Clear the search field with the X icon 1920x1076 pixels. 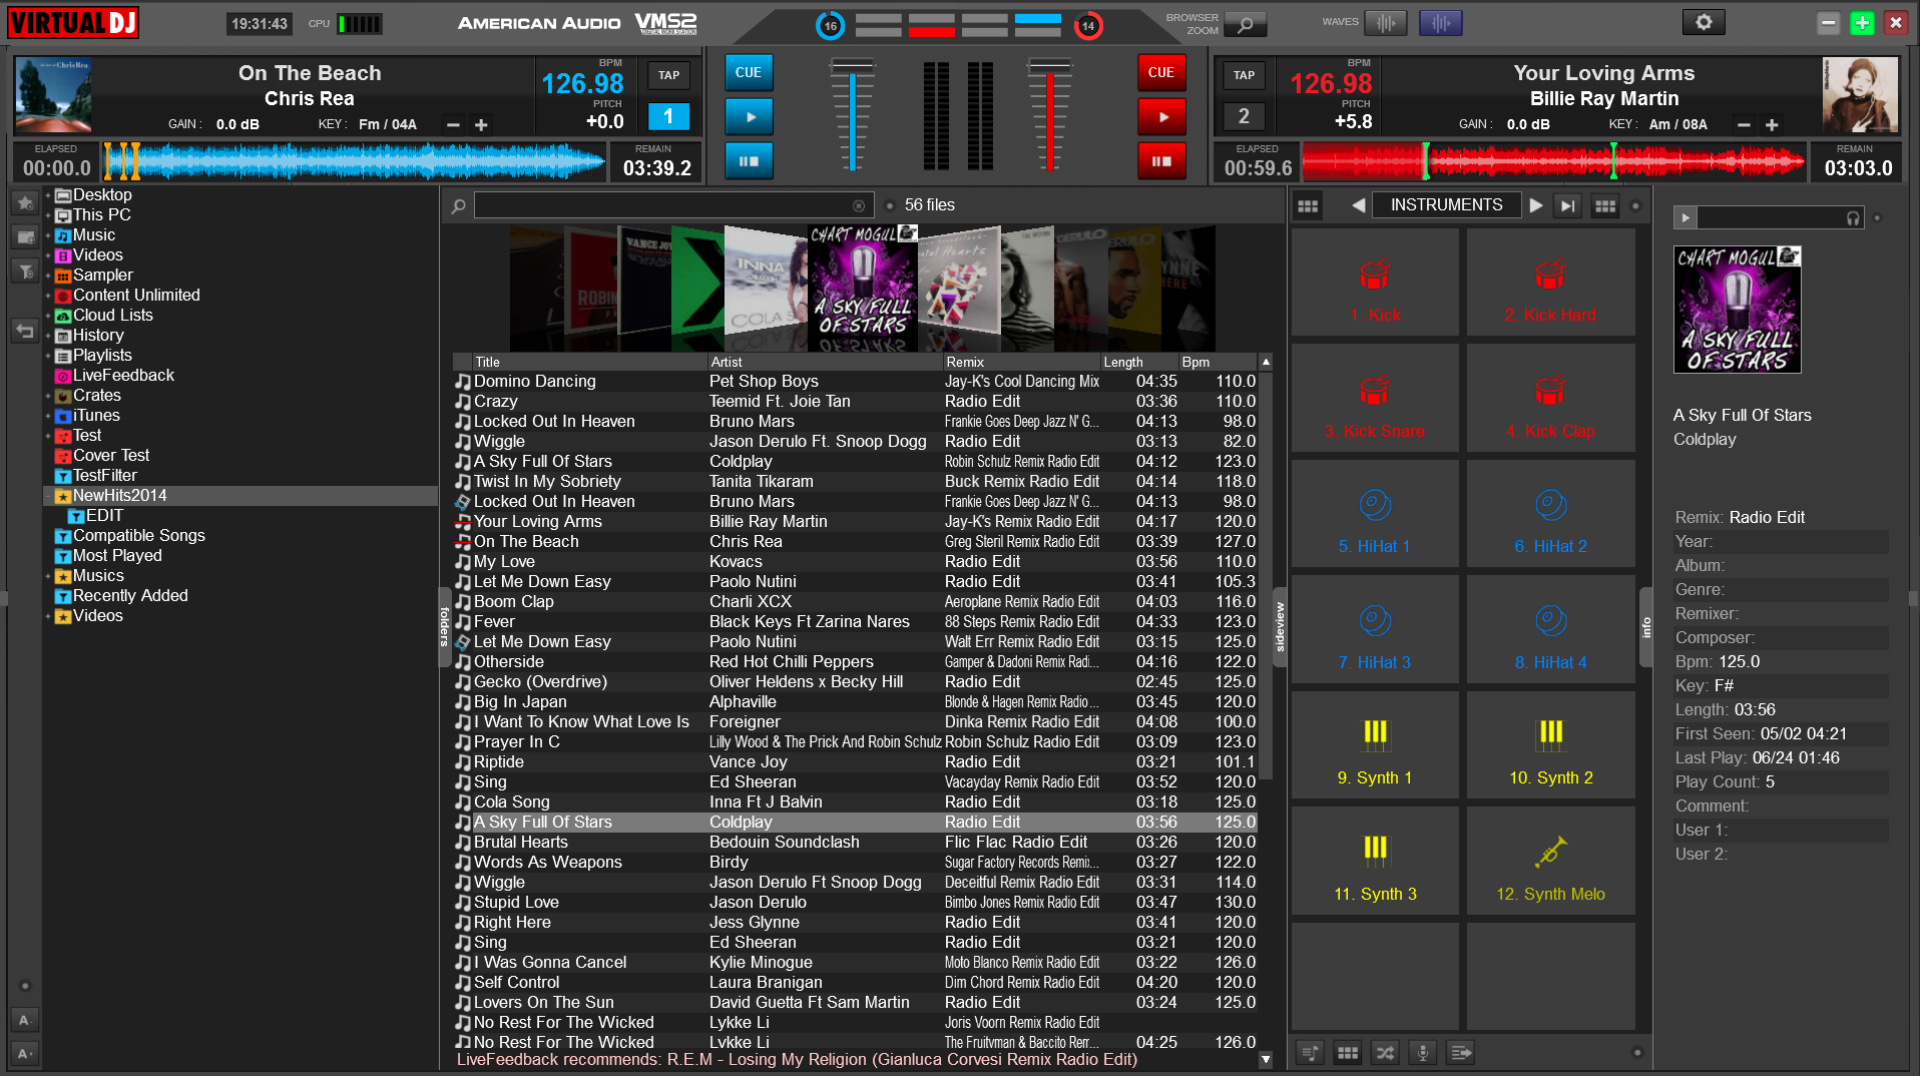coord(859,206)
